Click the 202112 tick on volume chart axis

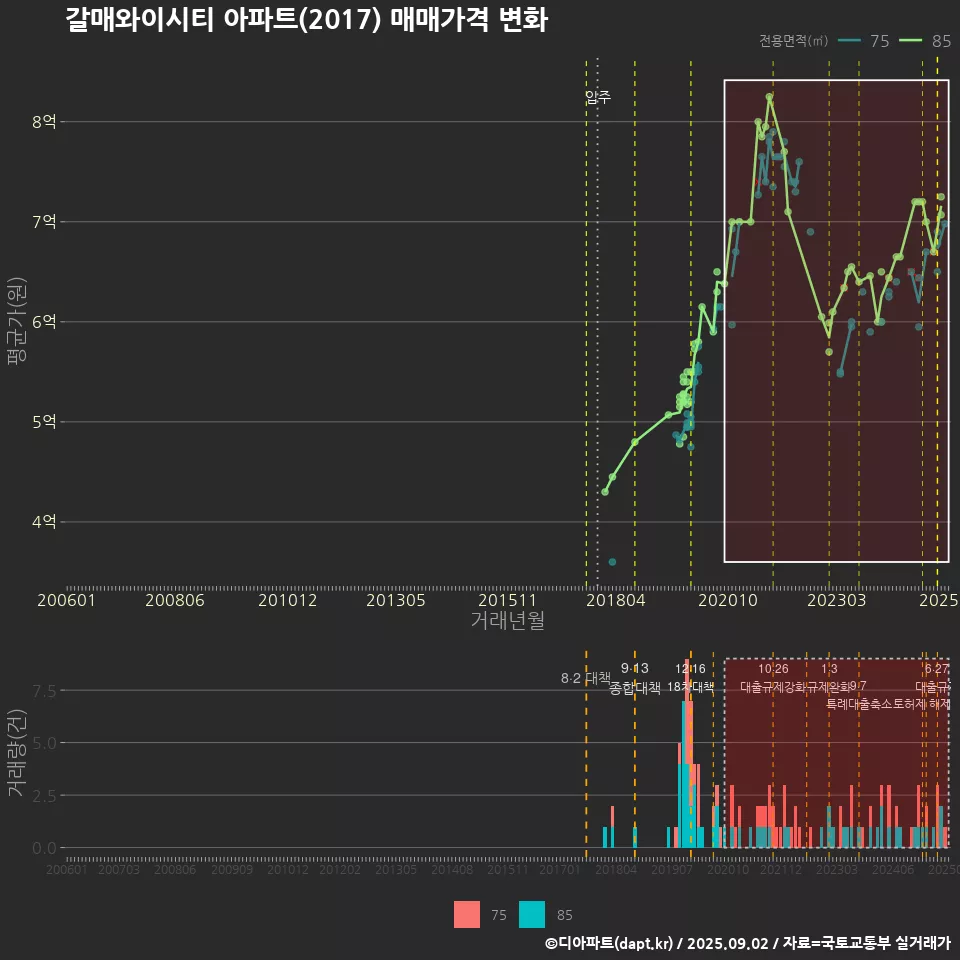click(781, 869)
